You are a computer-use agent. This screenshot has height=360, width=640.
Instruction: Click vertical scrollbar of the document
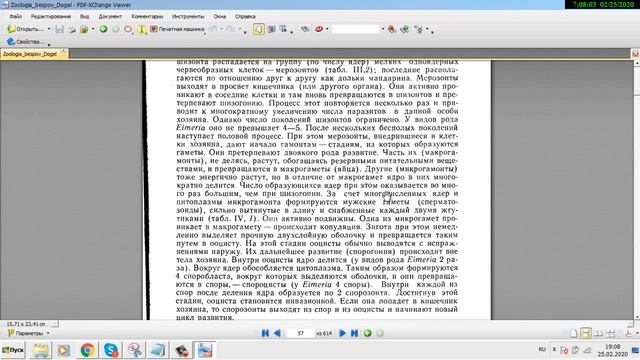(637, 190)
